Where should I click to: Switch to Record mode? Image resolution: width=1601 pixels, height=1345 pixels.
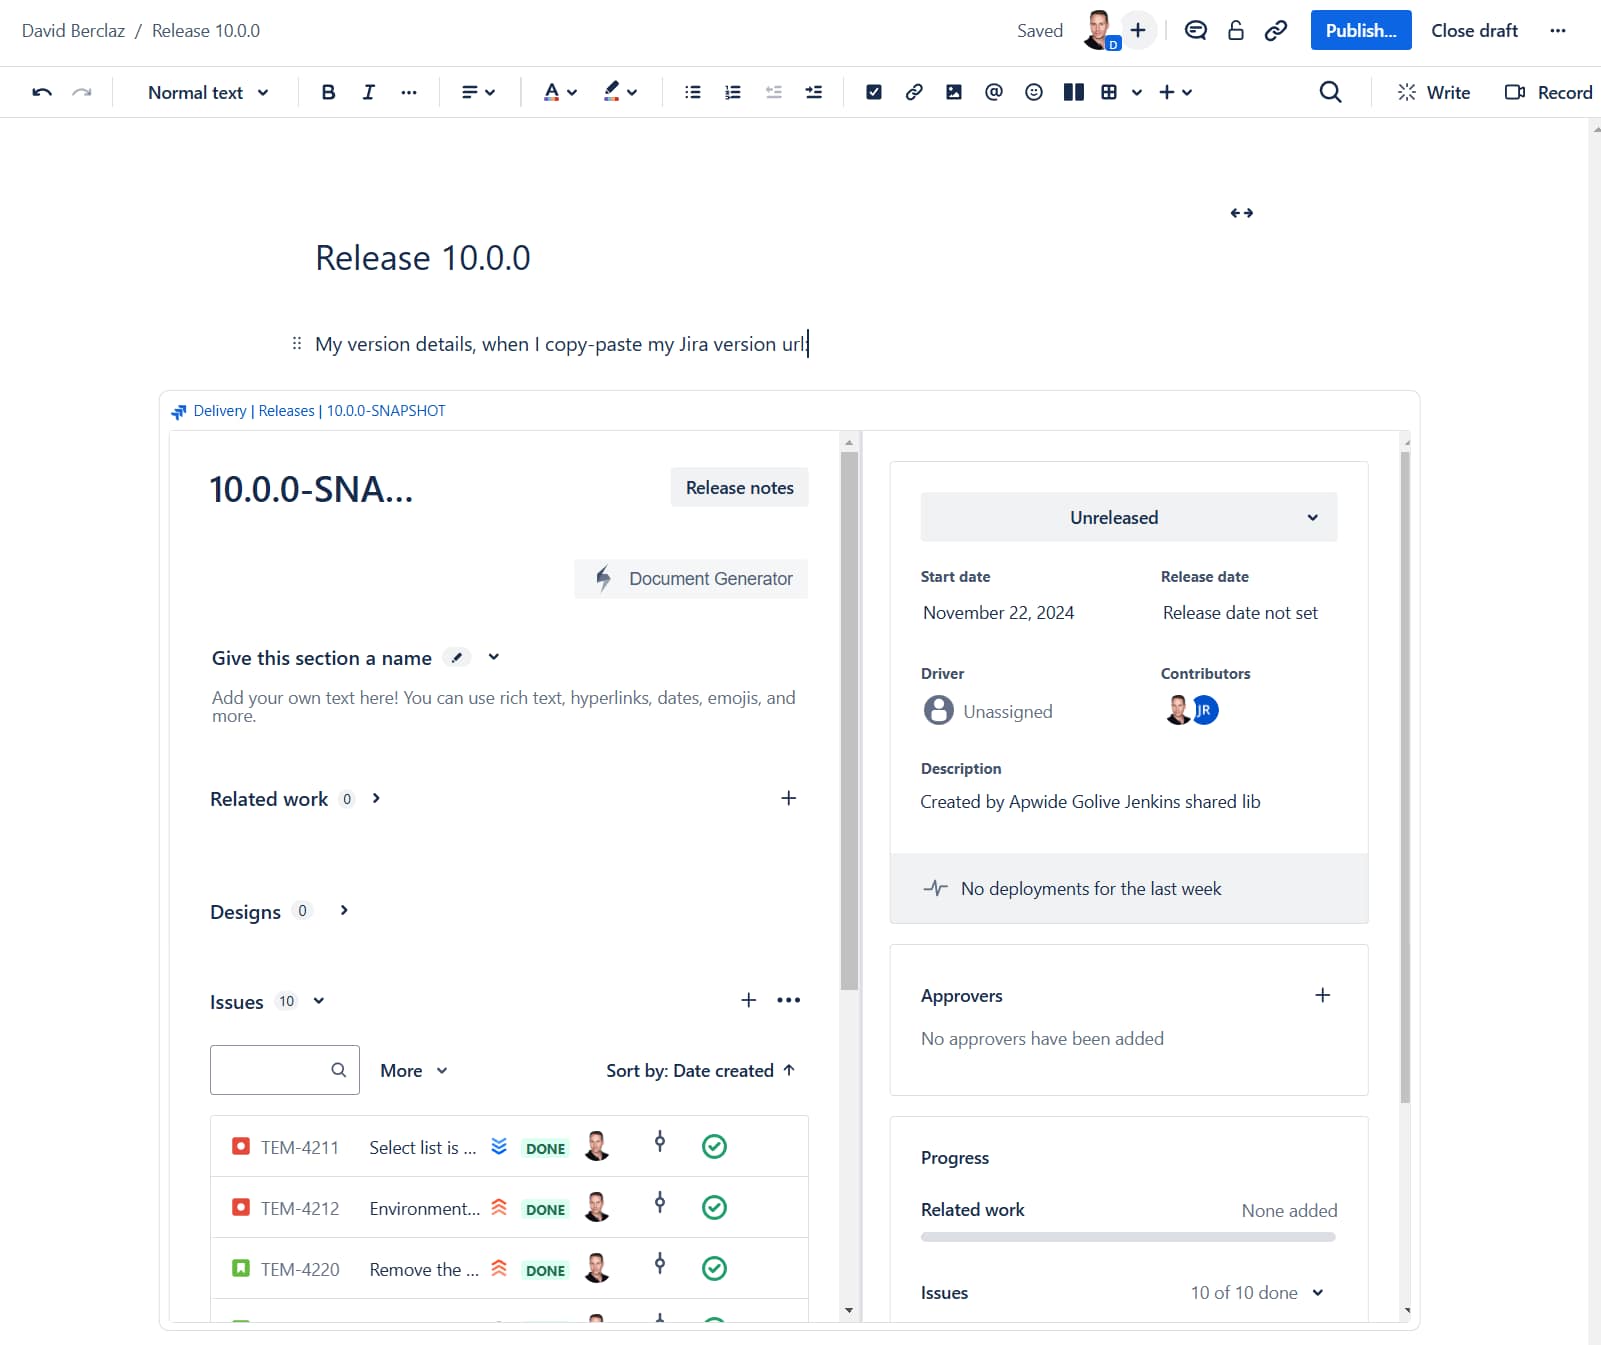tap(1547, 92)
